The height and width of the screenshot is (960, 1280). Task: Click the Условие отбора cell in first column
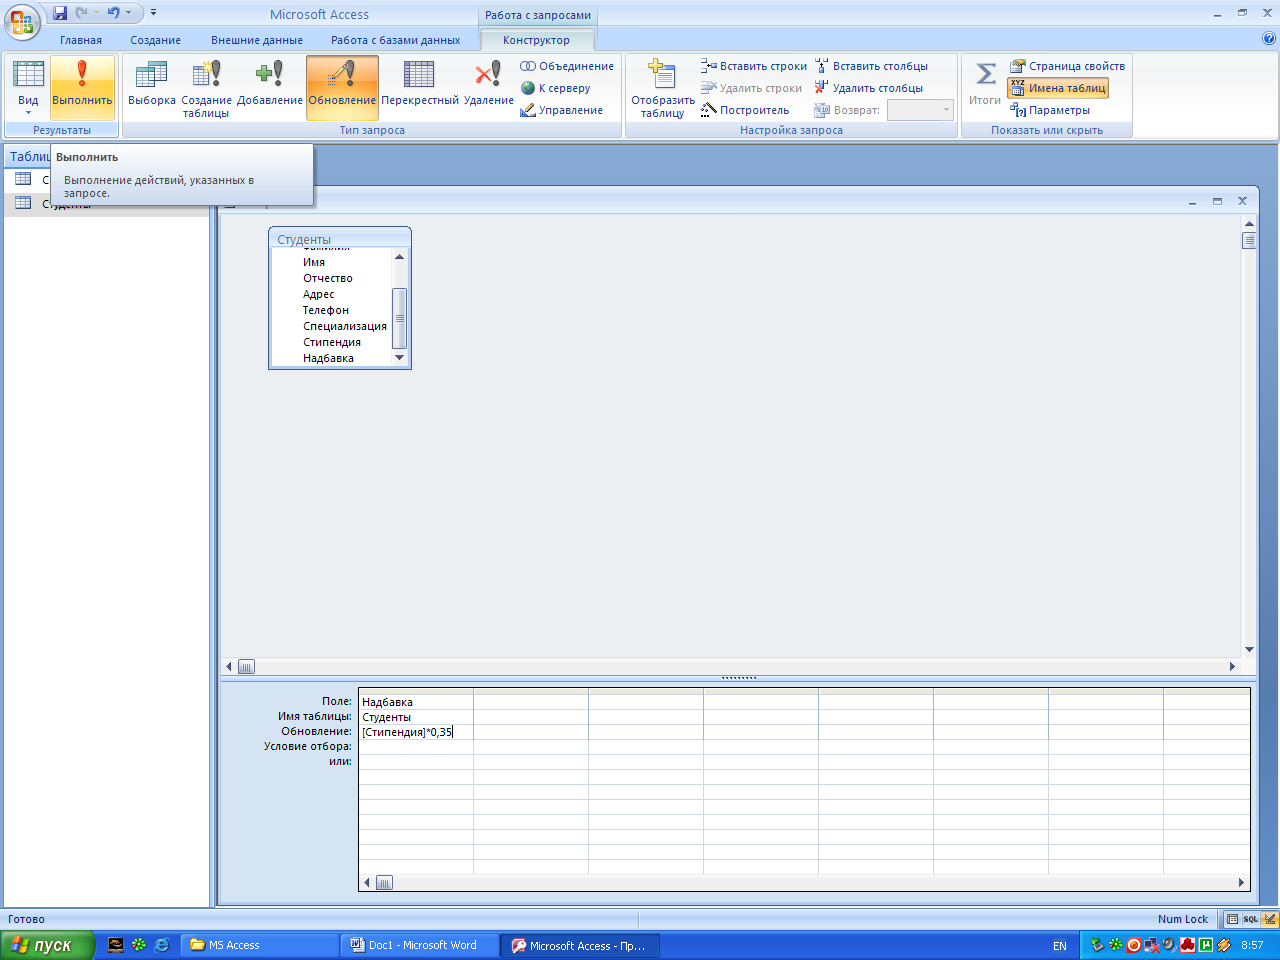click(416, 747)
